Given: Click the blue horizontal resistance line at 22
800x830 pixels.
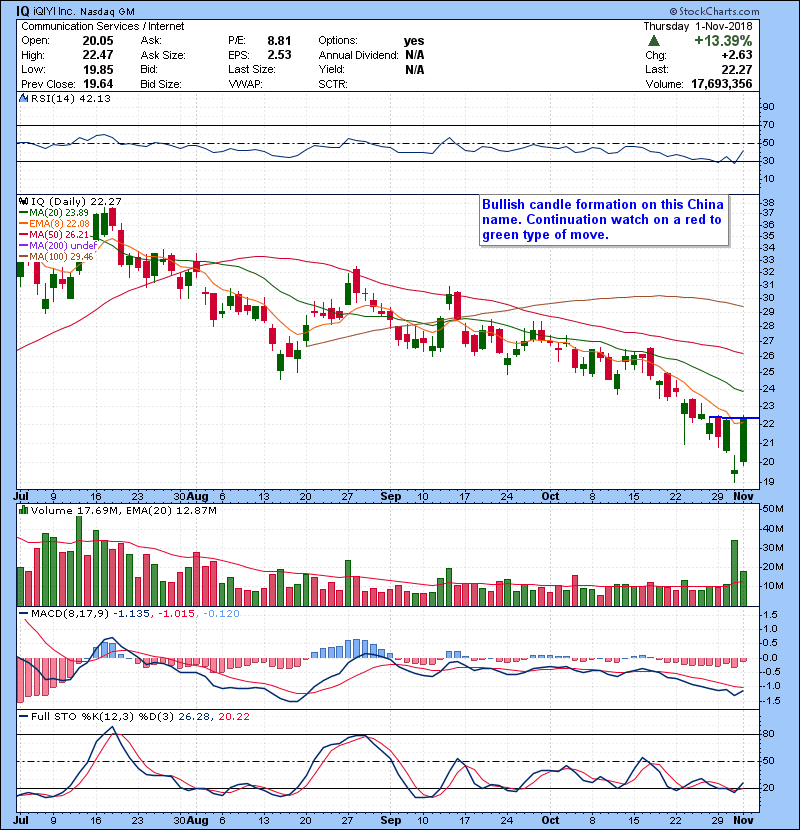Looking at the screenshot, I should click(x=734, y=418).
